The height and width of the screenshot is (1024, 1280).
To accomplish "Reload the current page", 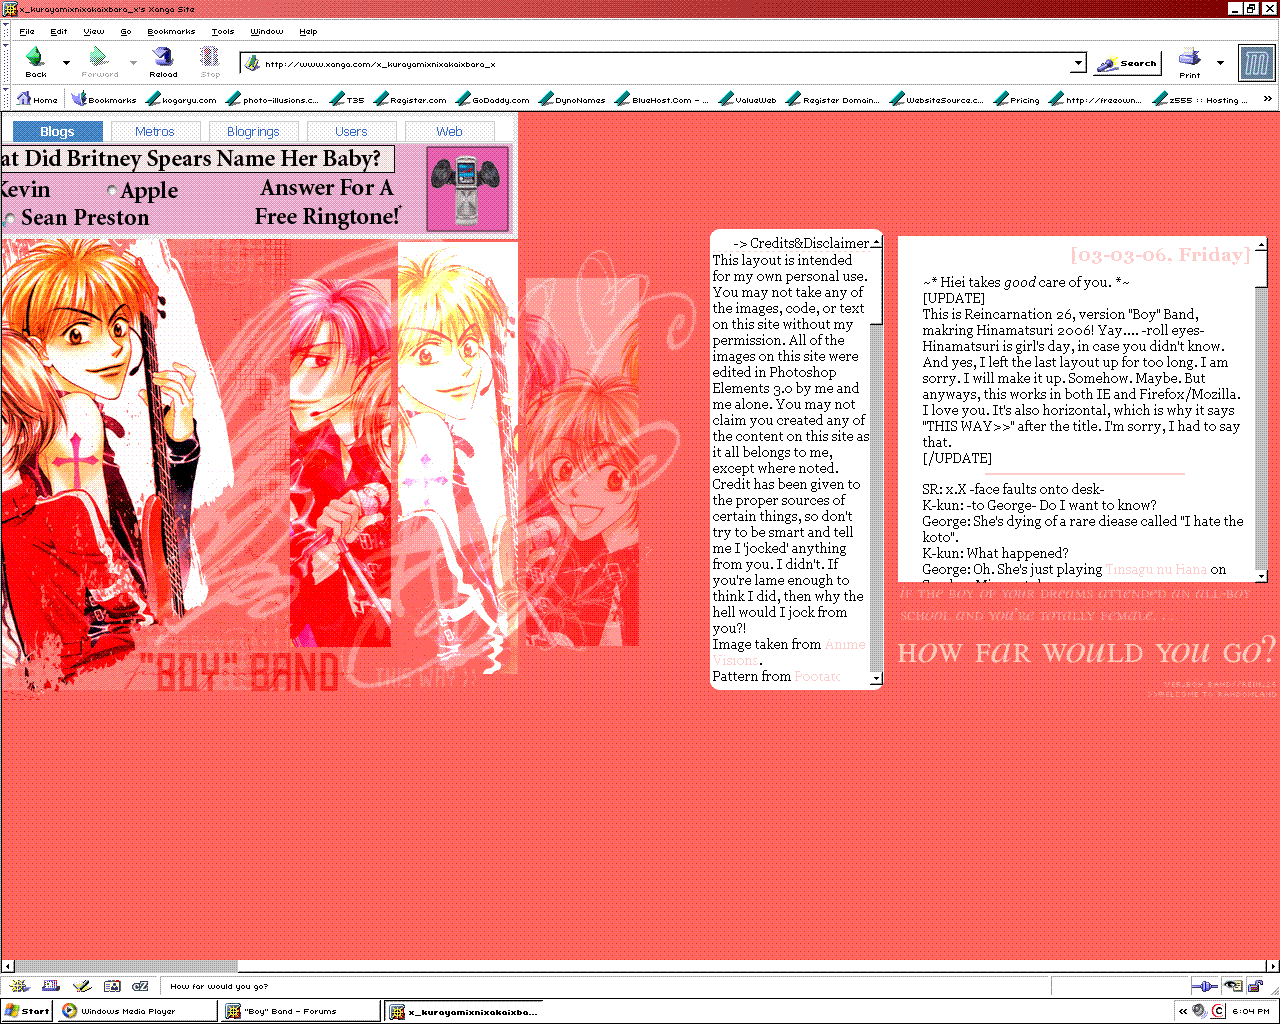I will click(x=163, y=62).
